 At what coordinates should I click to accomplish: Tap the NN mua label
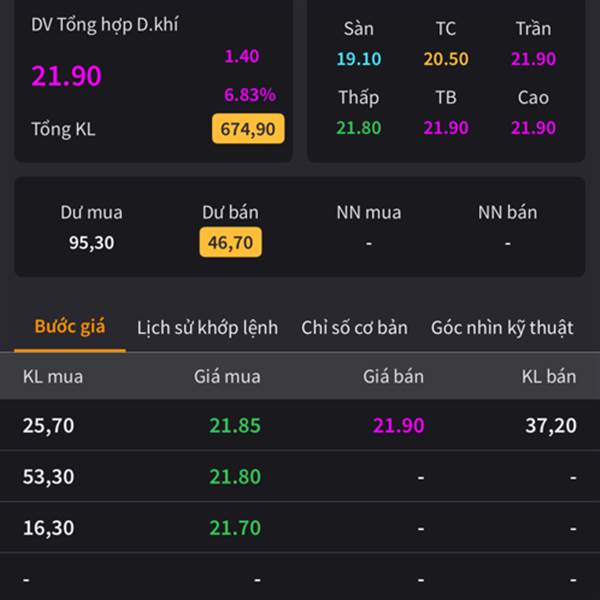pyautogui.click(x=369, y=212)
